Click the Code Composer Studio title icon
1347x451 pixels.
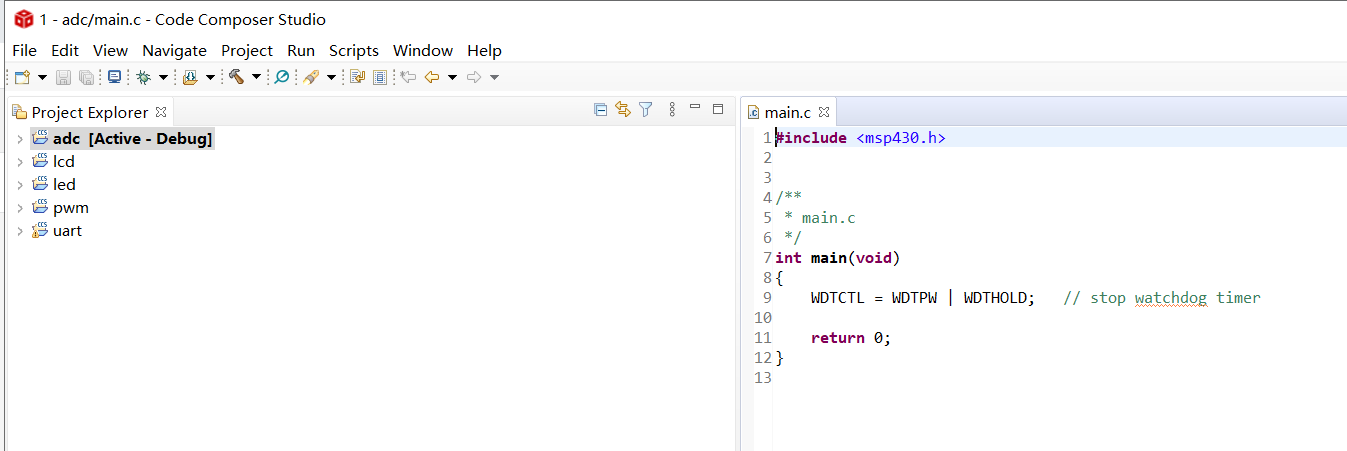tap(23, 19)
